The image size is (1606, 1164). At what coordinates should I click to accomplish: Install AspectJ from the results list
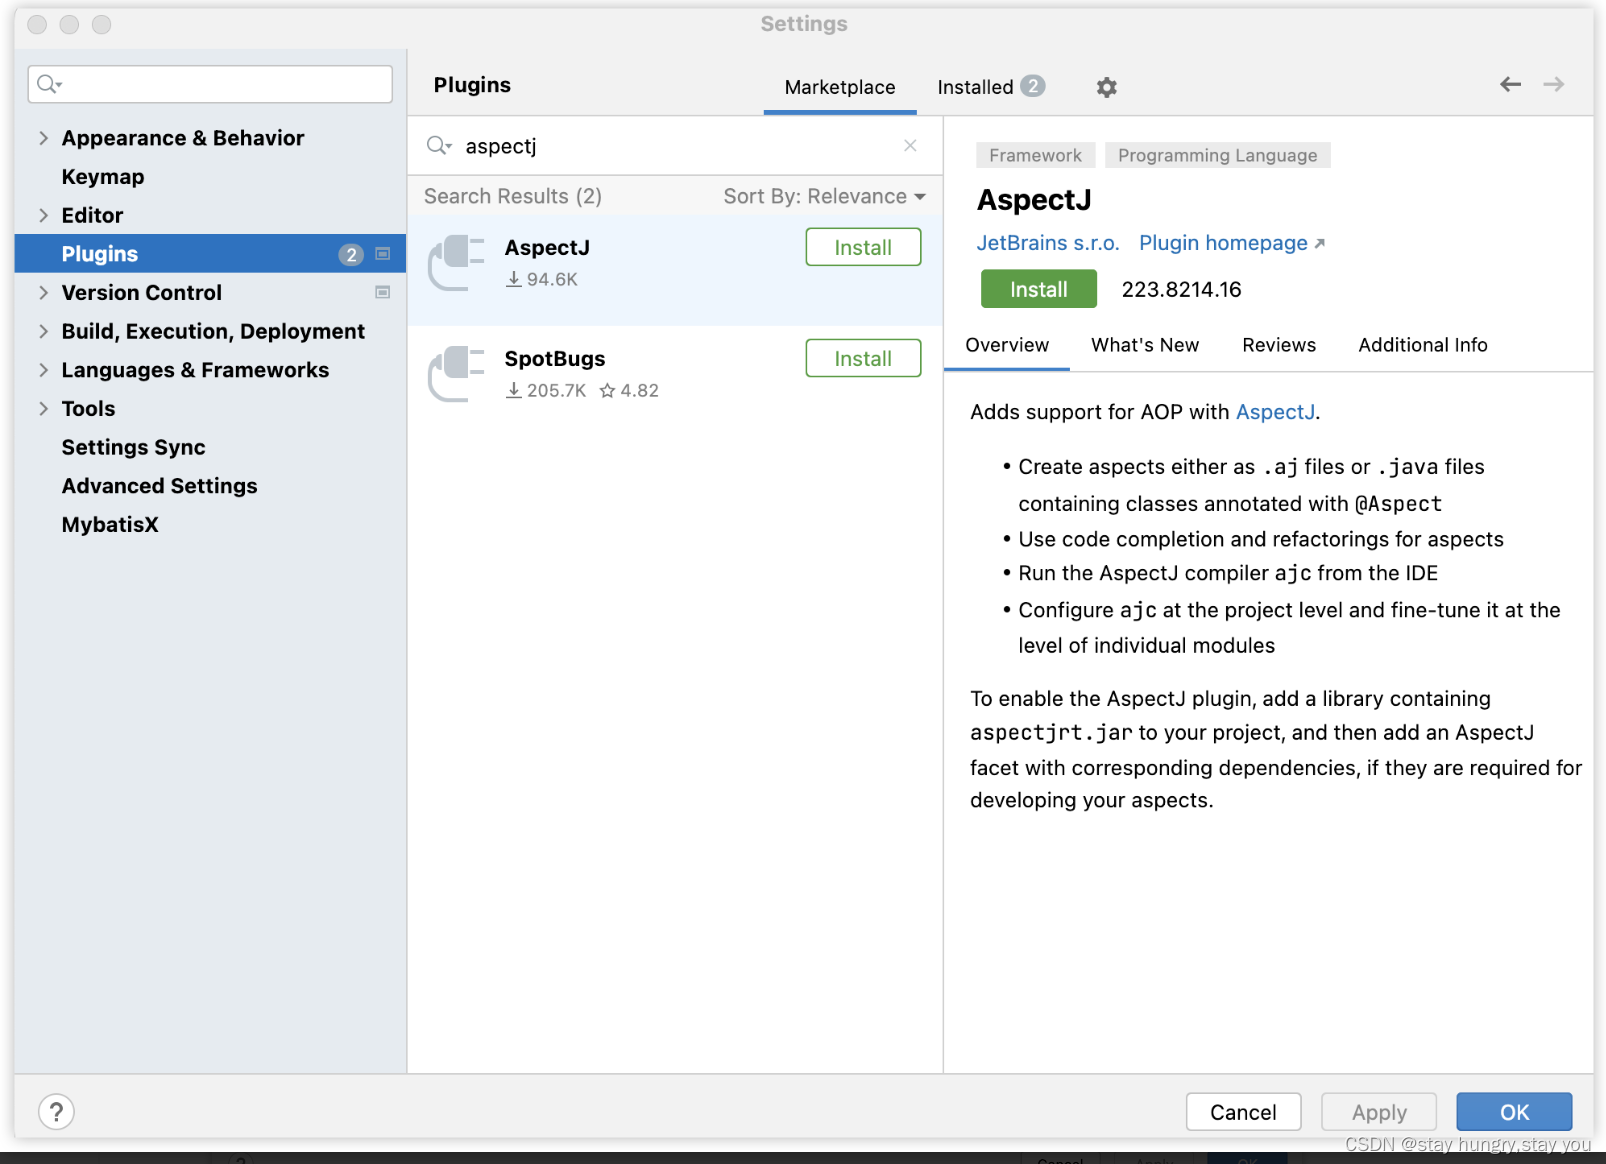click(x=863, y=247)
